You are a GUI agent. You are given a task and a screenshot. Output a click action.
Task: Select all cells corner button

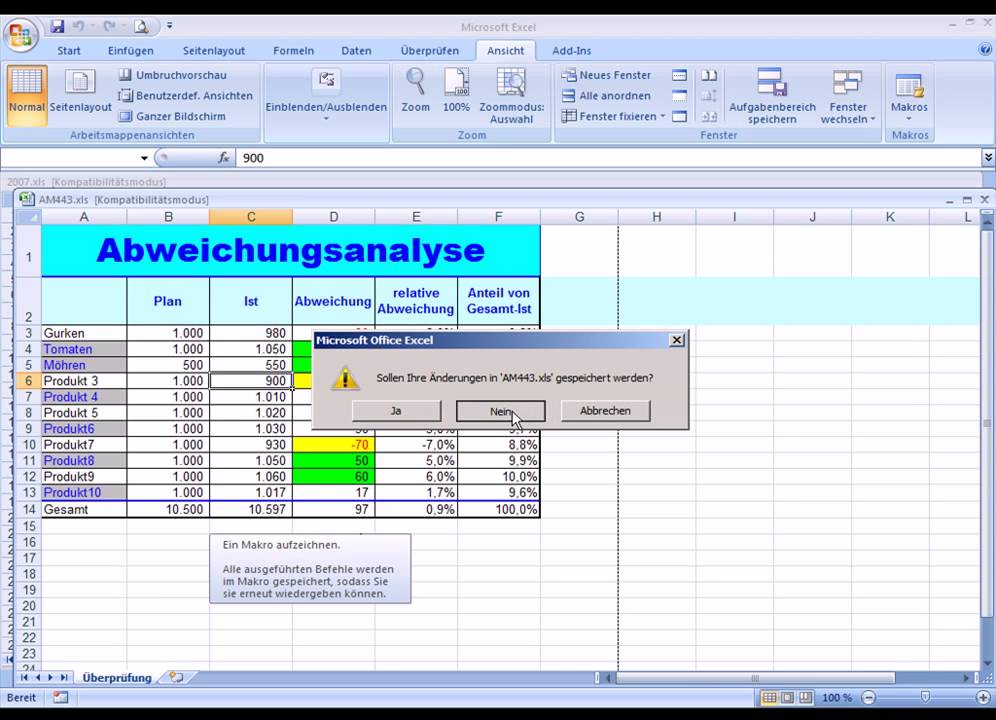pos(28,217)
